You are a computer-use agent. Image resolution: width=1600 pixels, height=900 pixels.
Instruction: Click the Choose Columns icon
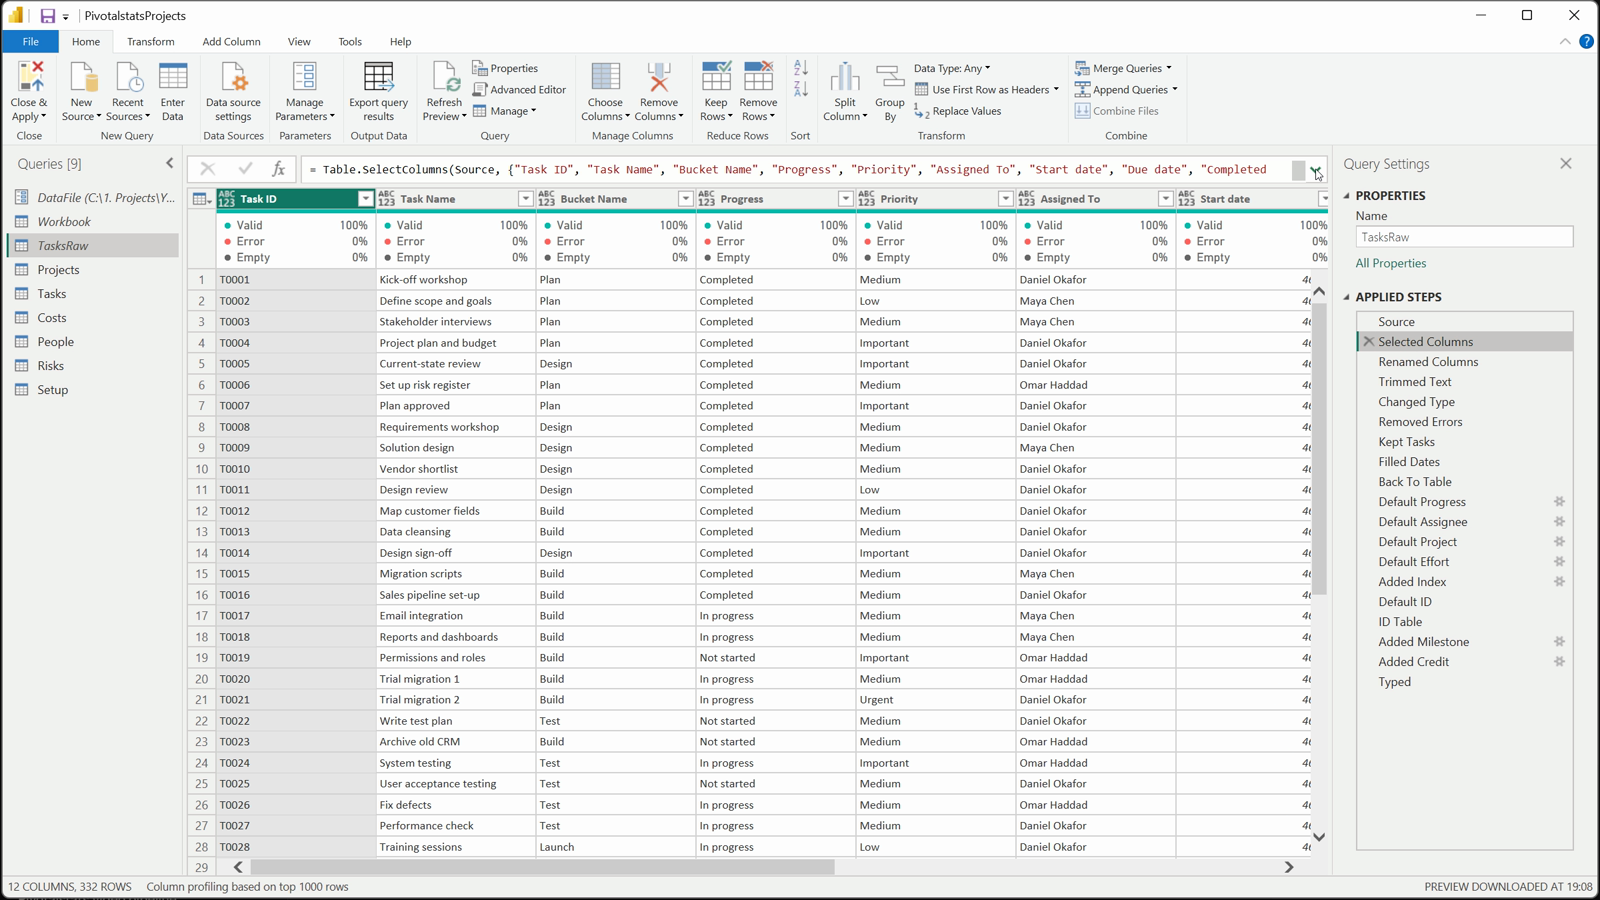[x=605, y=77]
